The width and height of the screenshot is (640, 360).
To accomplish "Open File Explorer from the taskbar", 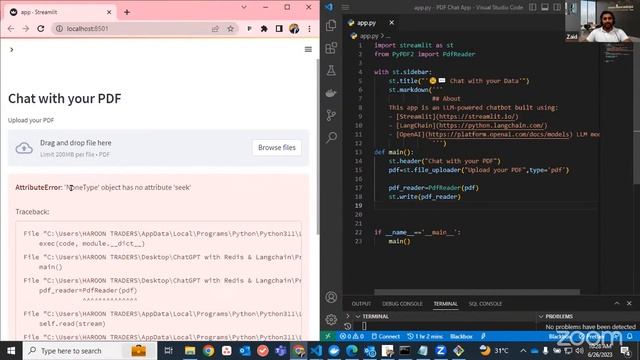I will [190, 351].
